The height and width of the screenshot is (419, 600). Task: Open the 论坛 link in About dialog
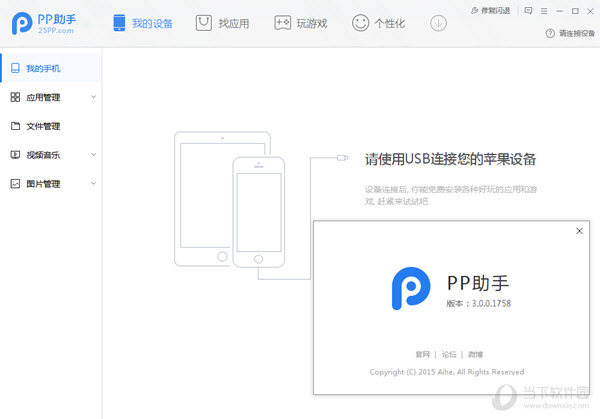(449, 354)
